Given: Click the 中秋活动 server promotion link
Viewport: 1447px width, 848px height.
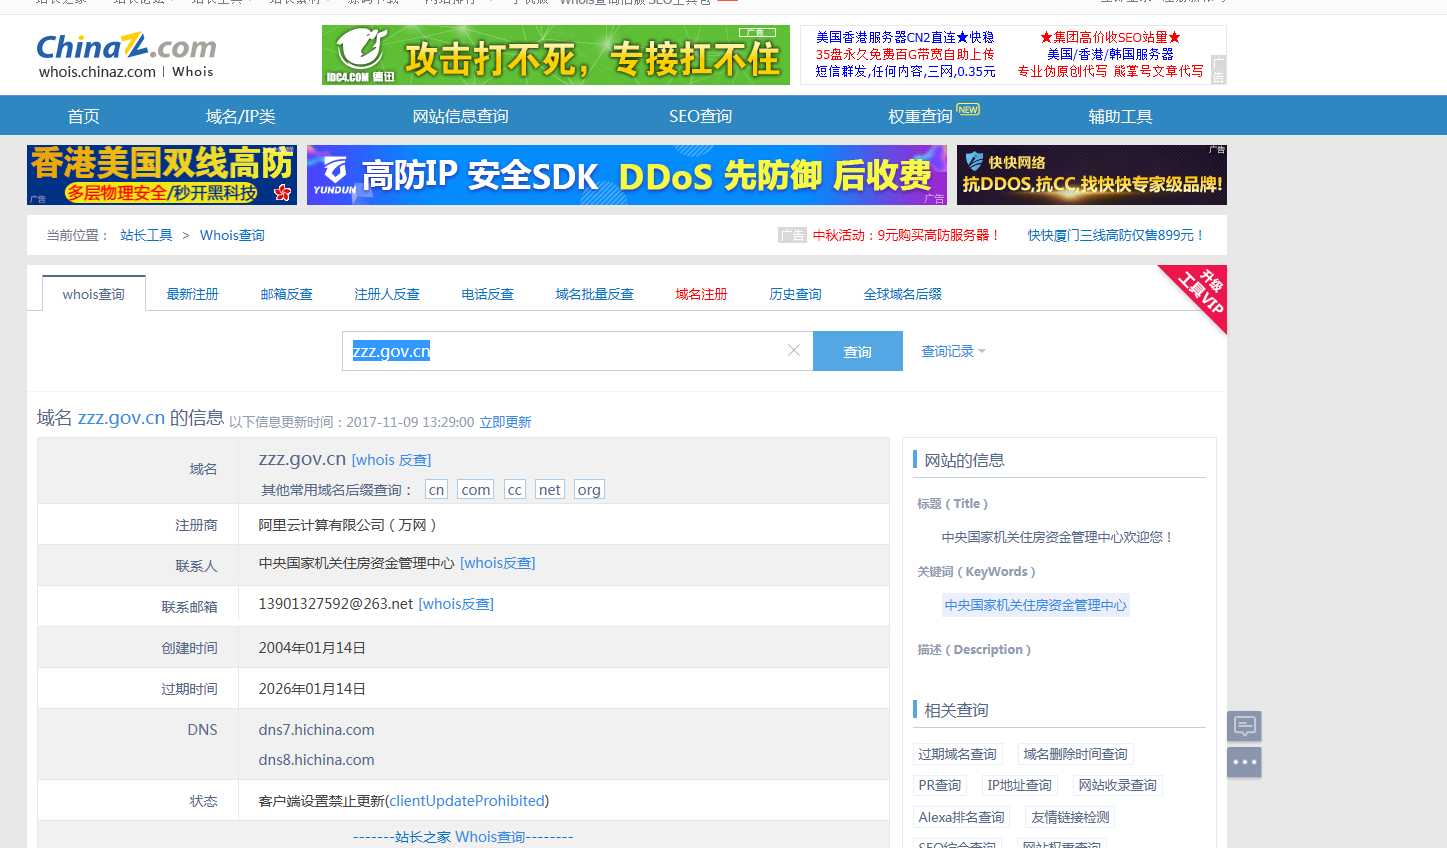Looking at the screenshot, I should pos(906,235).
